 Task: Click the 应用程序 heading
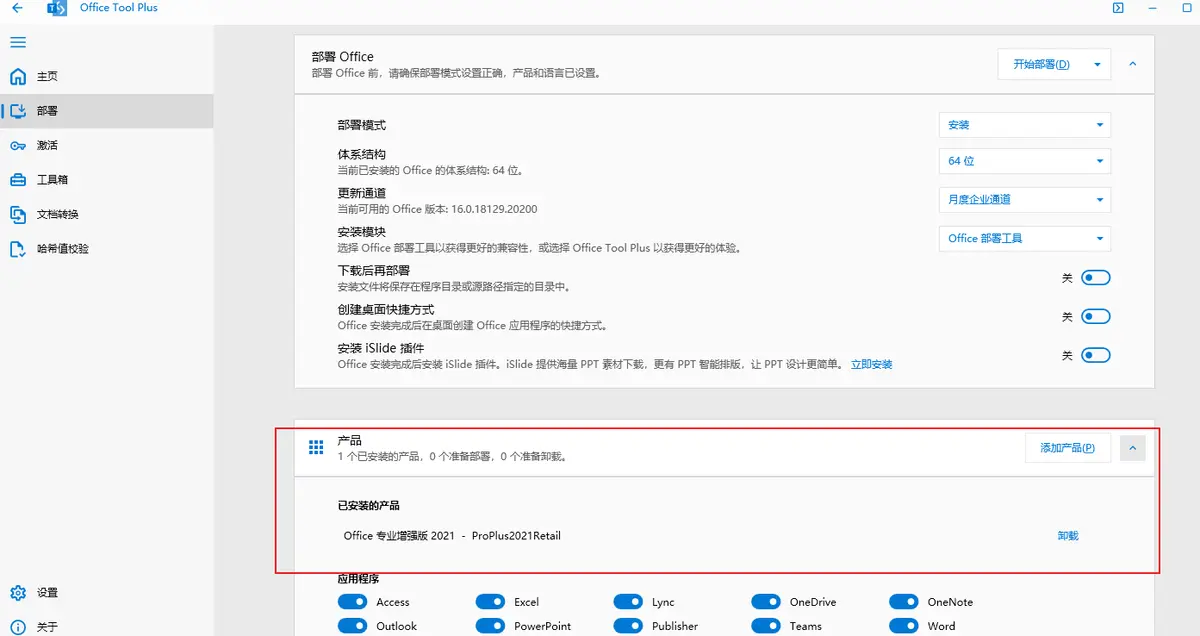pos(359,579)
